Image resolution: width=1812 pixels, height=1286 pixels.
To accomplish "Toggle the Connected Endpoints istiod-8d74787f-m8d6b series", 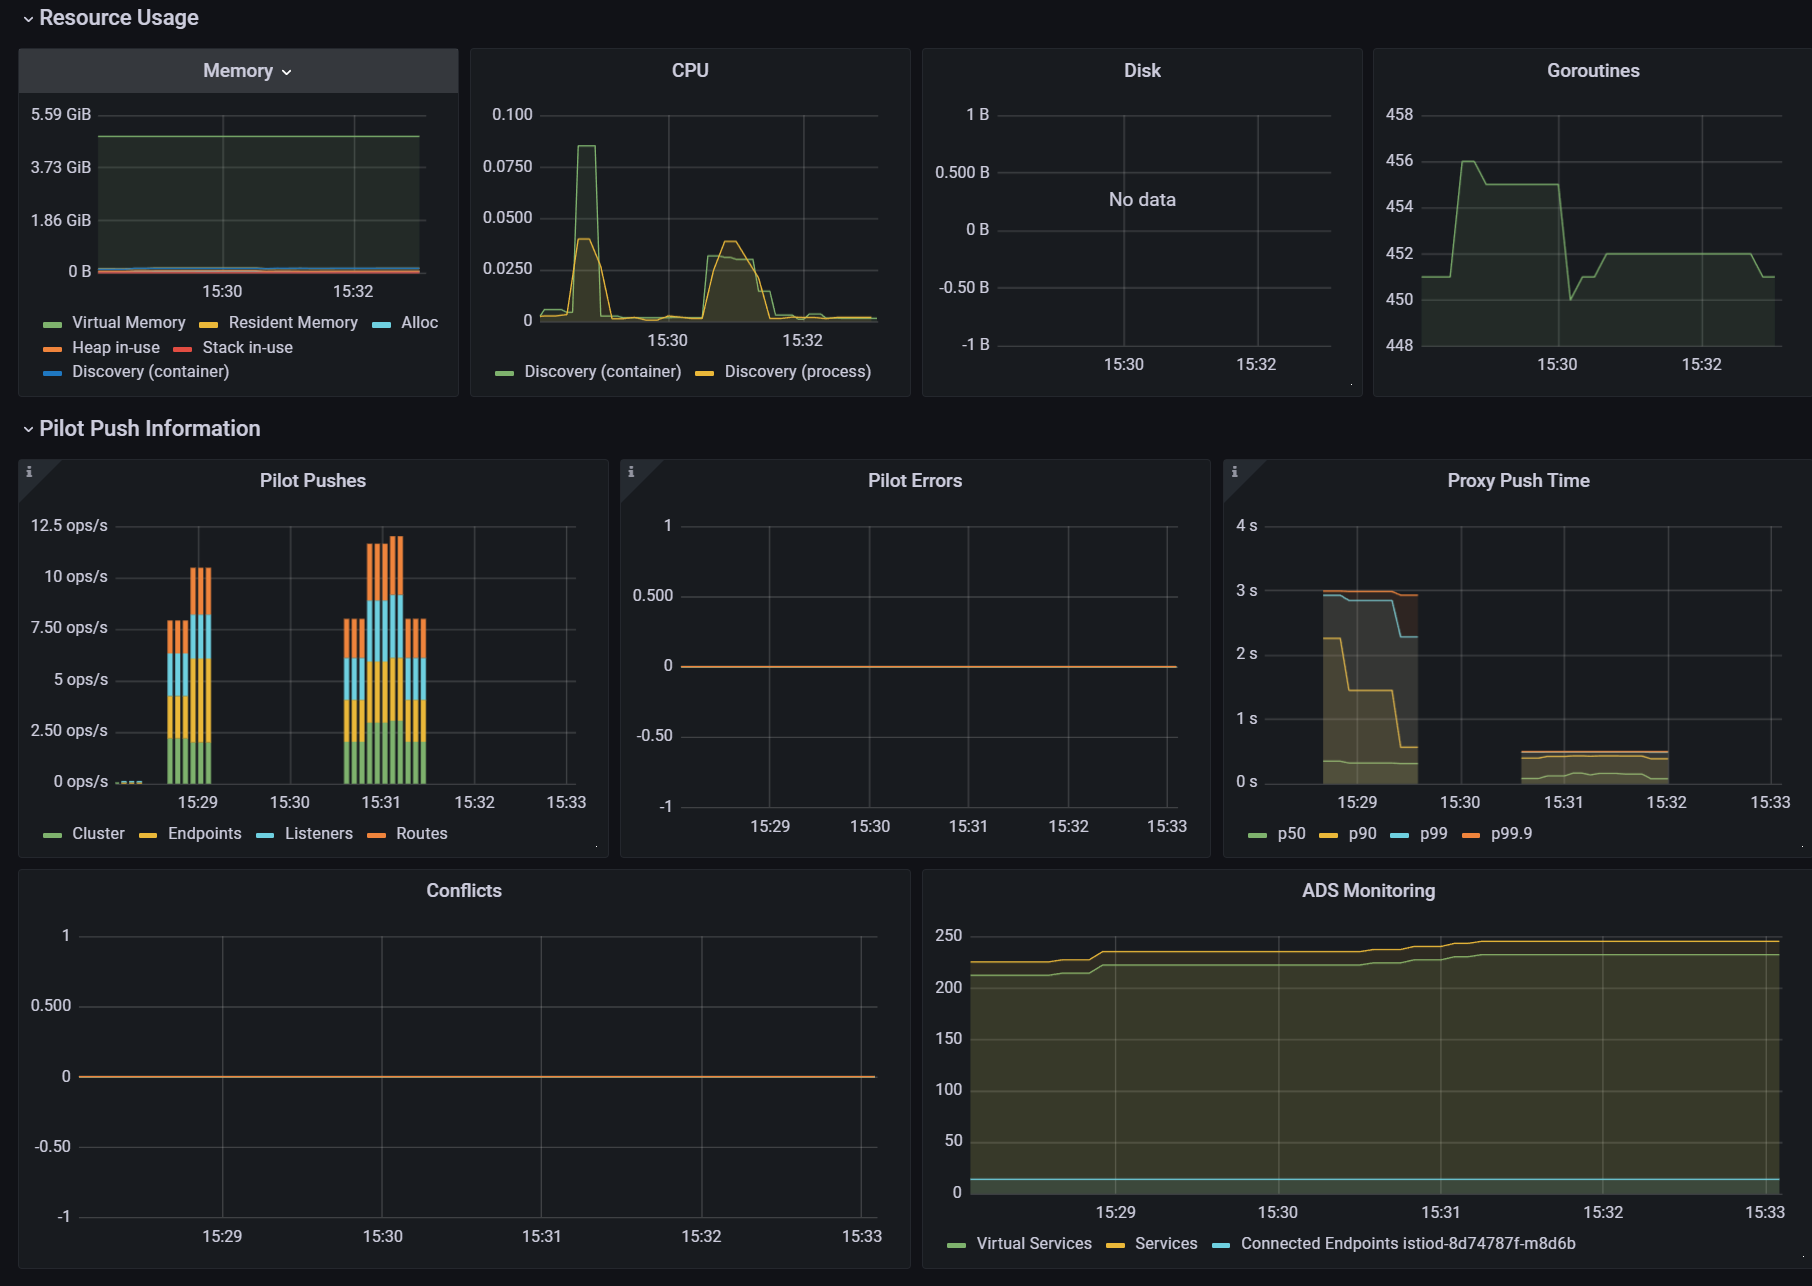I will (1407, 1244).
